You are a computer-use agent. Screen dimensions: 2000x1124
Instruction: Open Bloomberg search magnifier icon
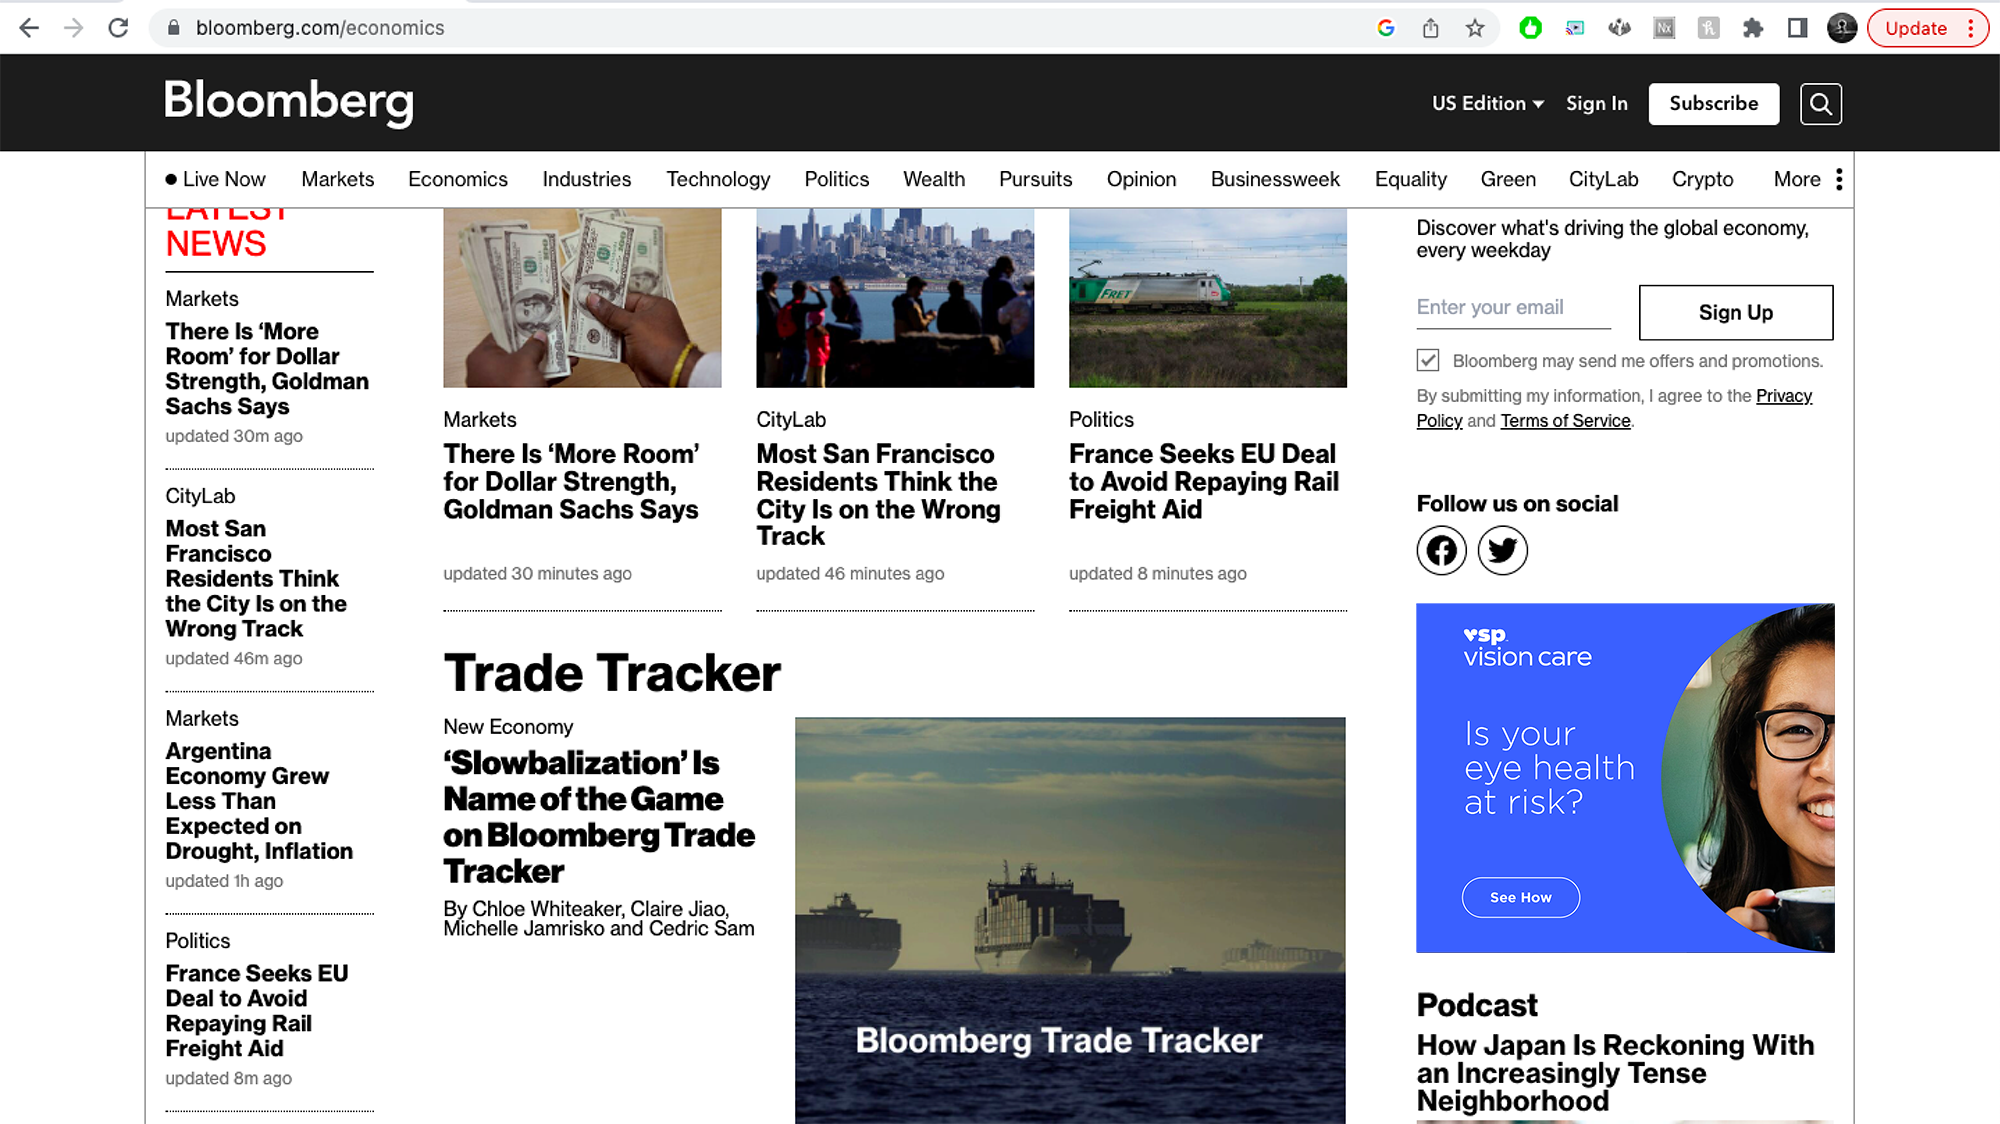1821,104
